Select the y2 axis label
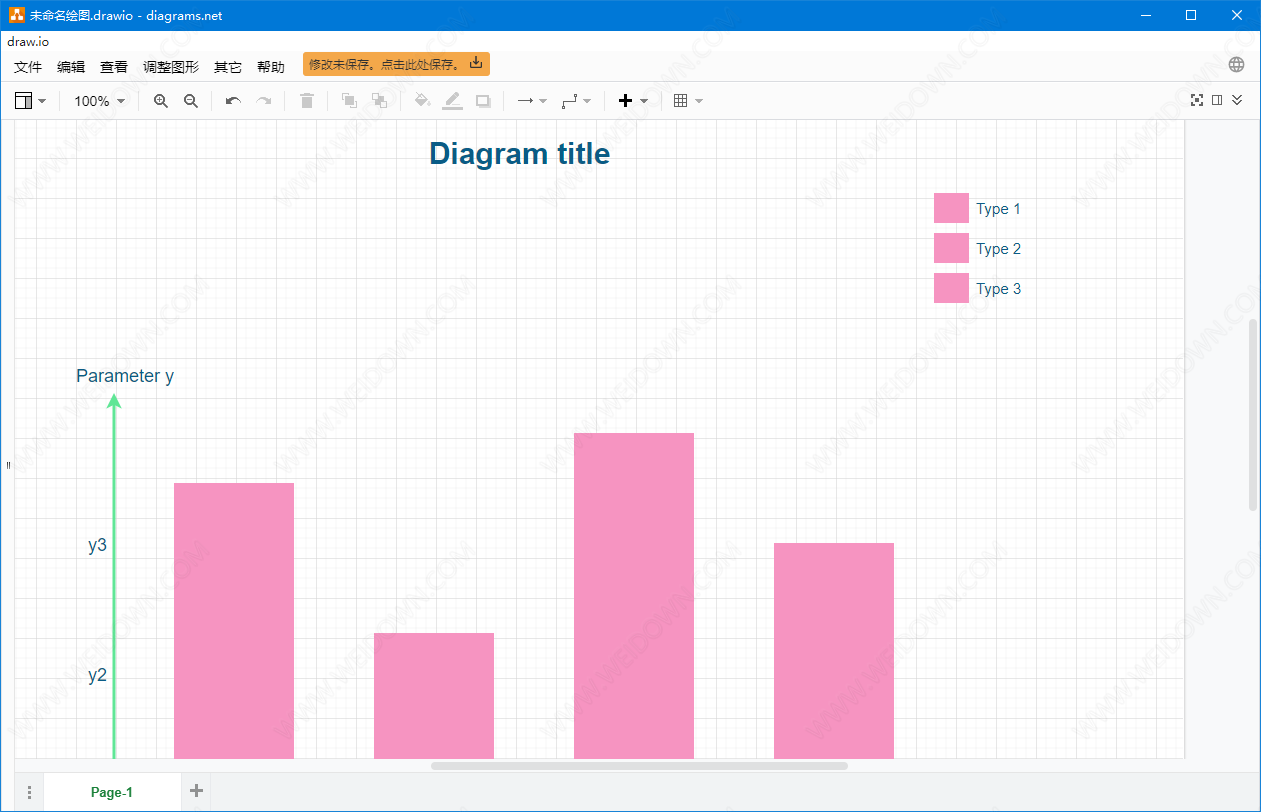 point(97,675)
